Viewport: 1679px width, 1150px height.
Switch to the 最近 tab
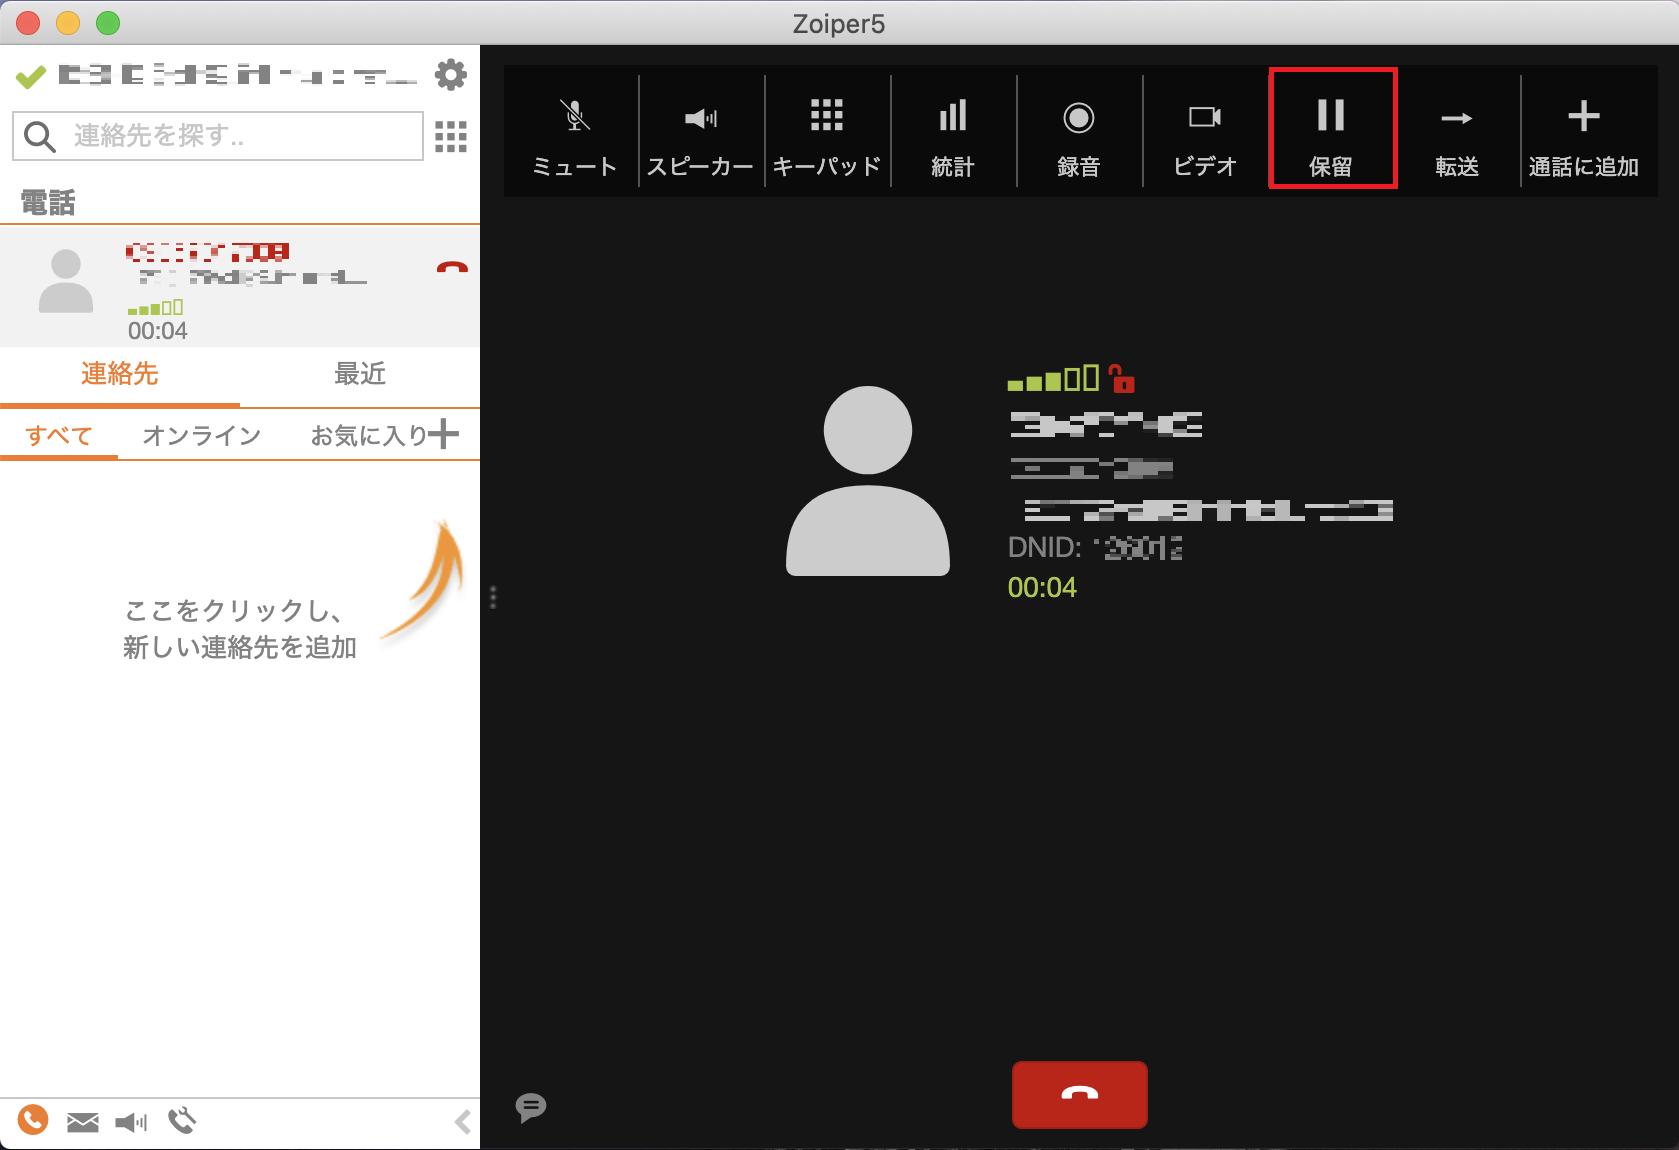(360, 374)
